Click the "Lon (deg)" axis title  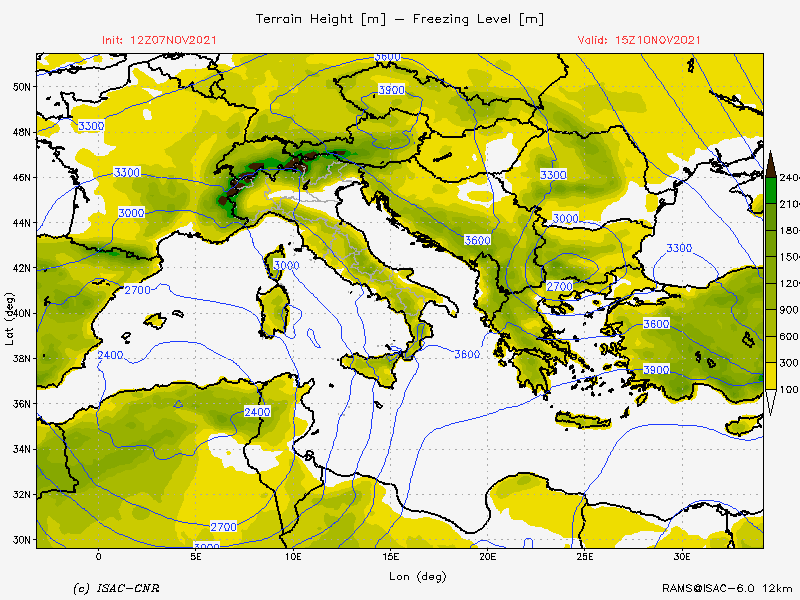417,577
